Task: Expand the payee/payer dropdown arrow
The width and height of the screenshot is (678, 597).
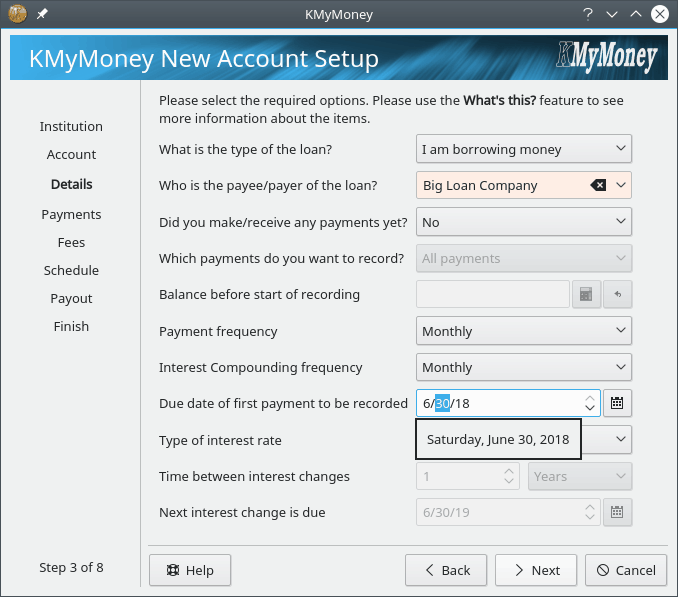Action: coord(621,185)
